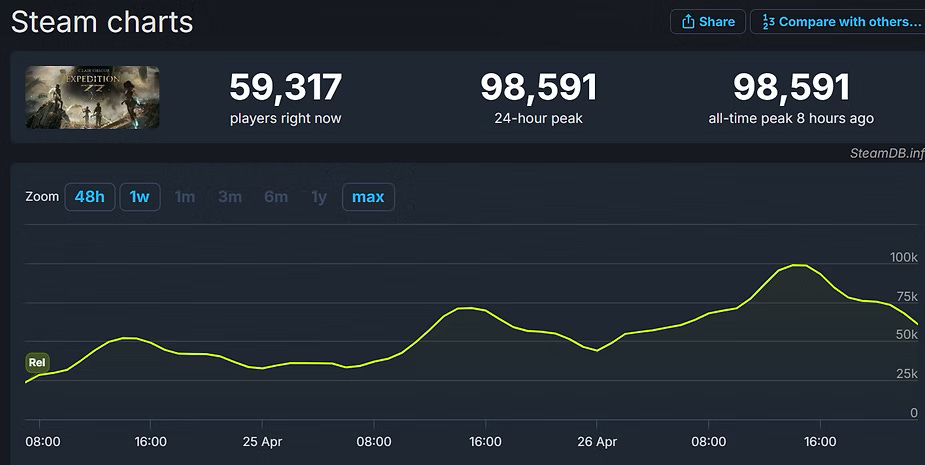Open the Expedition 33 game thumbnail

click(x=92, y=97)
